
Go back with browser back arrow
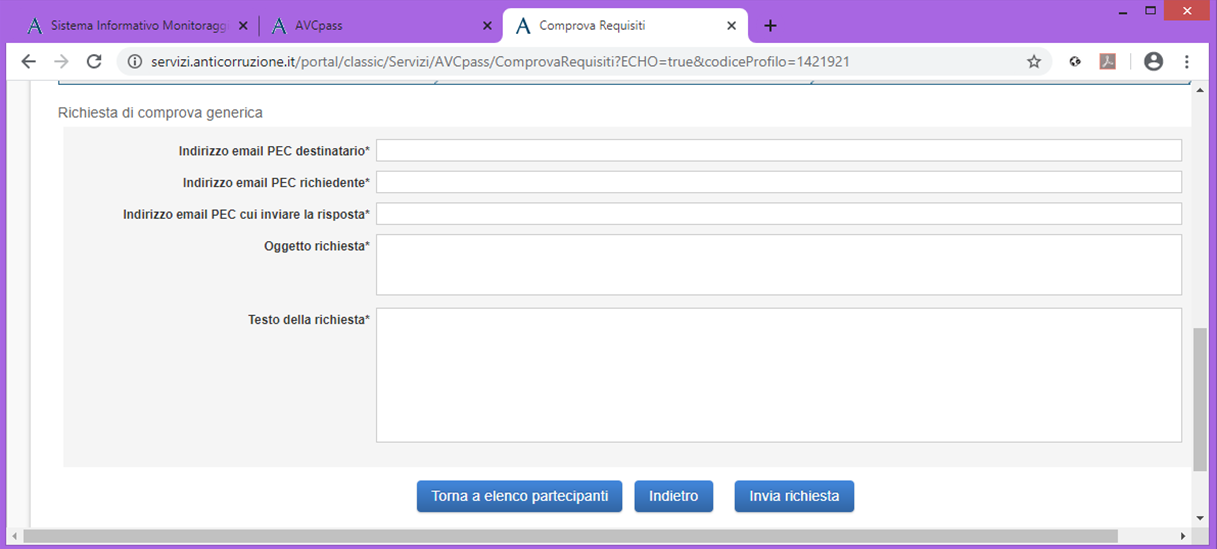tap(29, 61)
